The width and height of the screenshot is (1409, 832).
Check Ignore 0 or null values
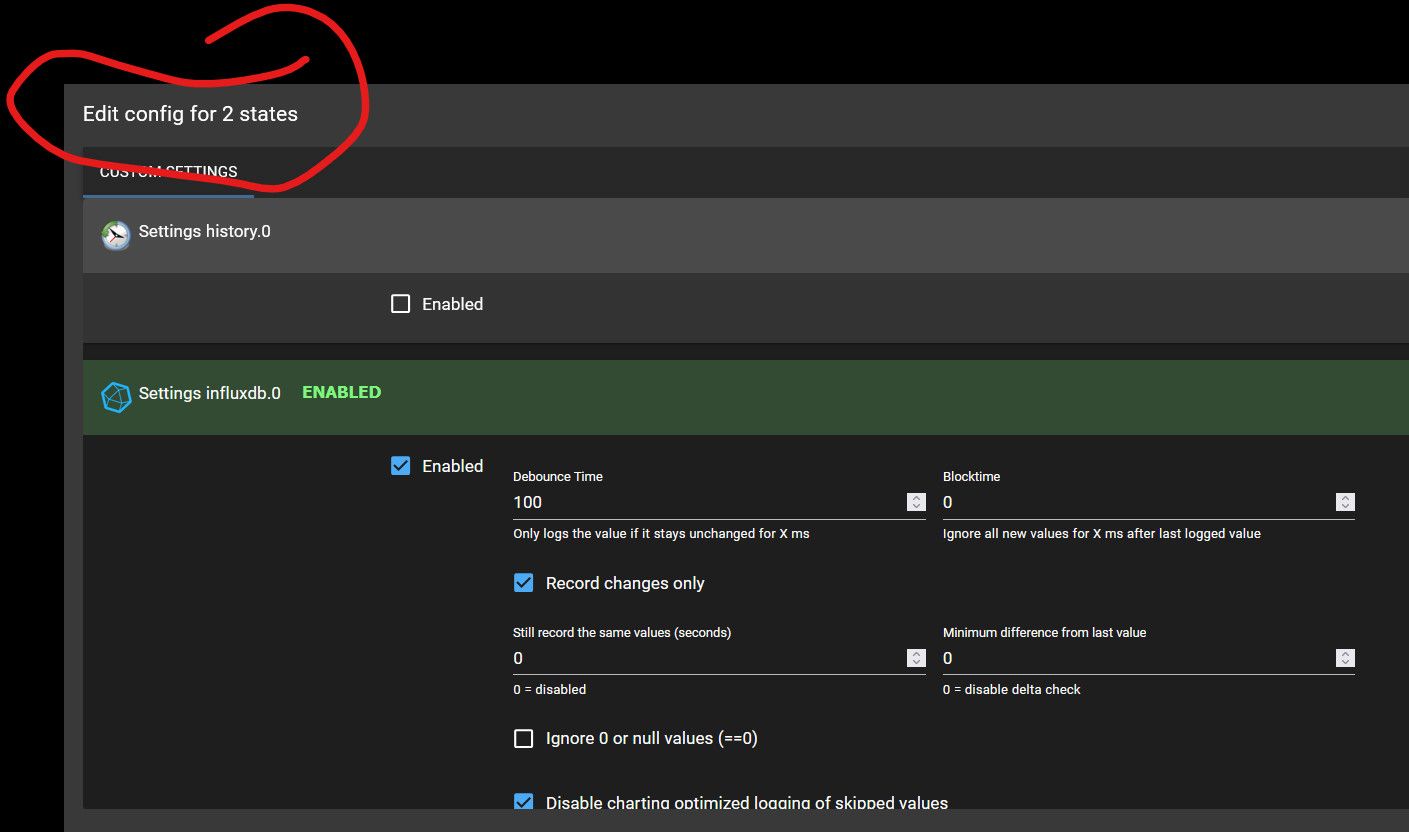(523, 738)
